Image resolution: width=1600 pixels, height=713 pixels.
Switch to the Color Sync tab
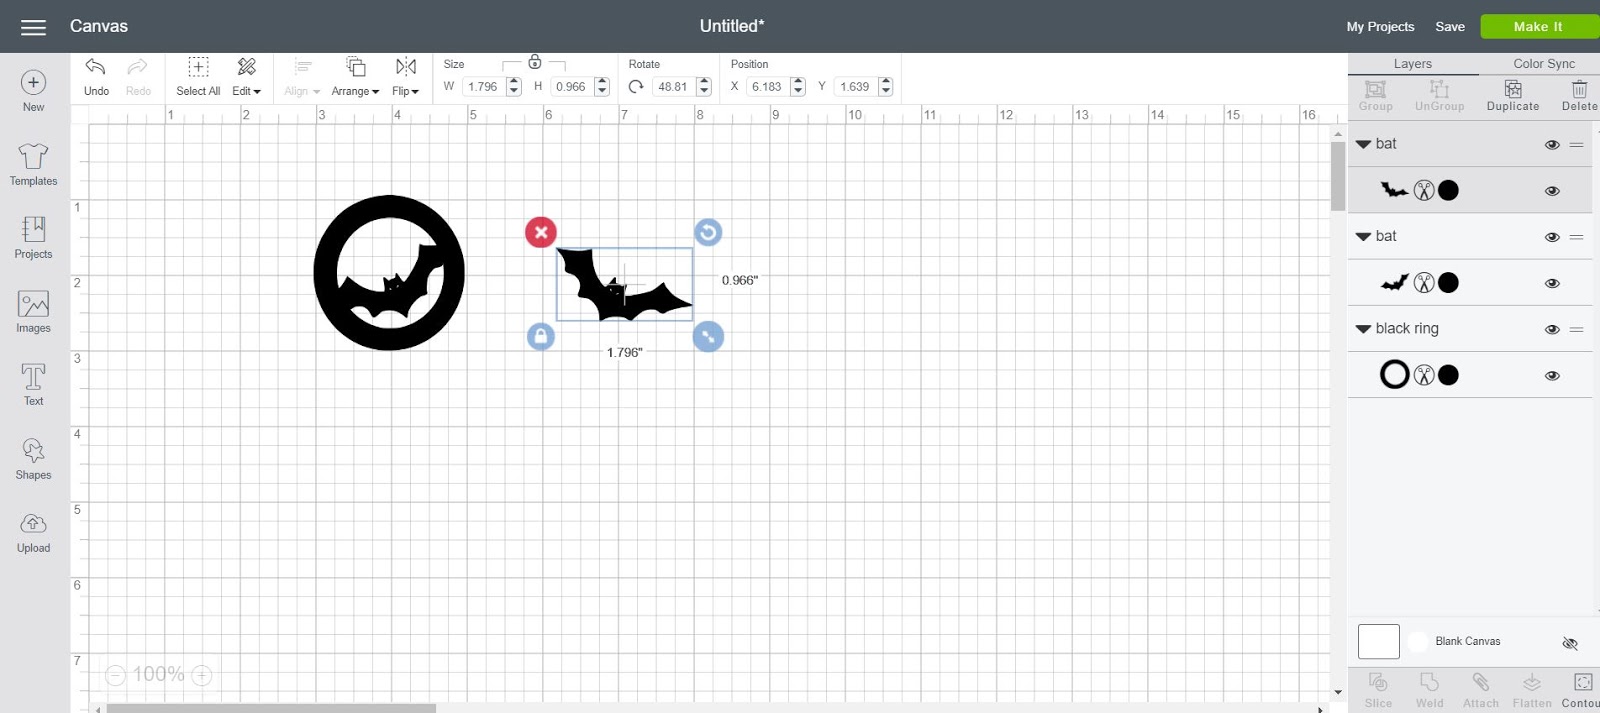(x=1543, y=64)
